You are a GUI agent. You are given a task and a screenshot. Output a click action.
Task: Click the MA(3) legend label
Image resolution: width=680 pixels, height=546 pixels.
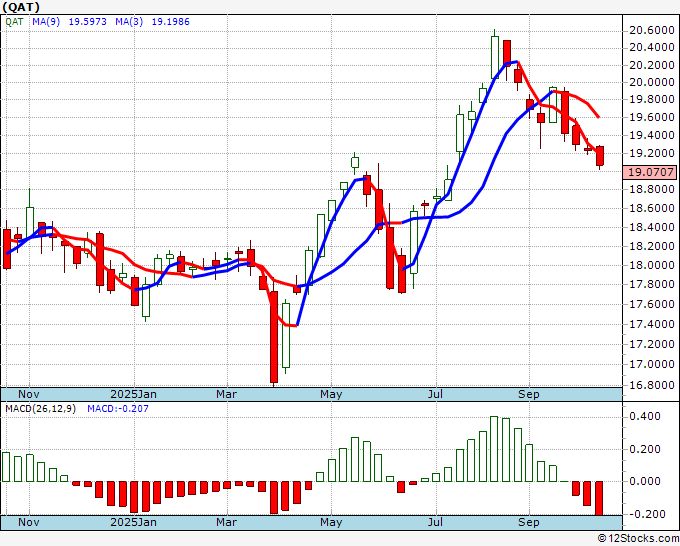click(x=129, y=21)
